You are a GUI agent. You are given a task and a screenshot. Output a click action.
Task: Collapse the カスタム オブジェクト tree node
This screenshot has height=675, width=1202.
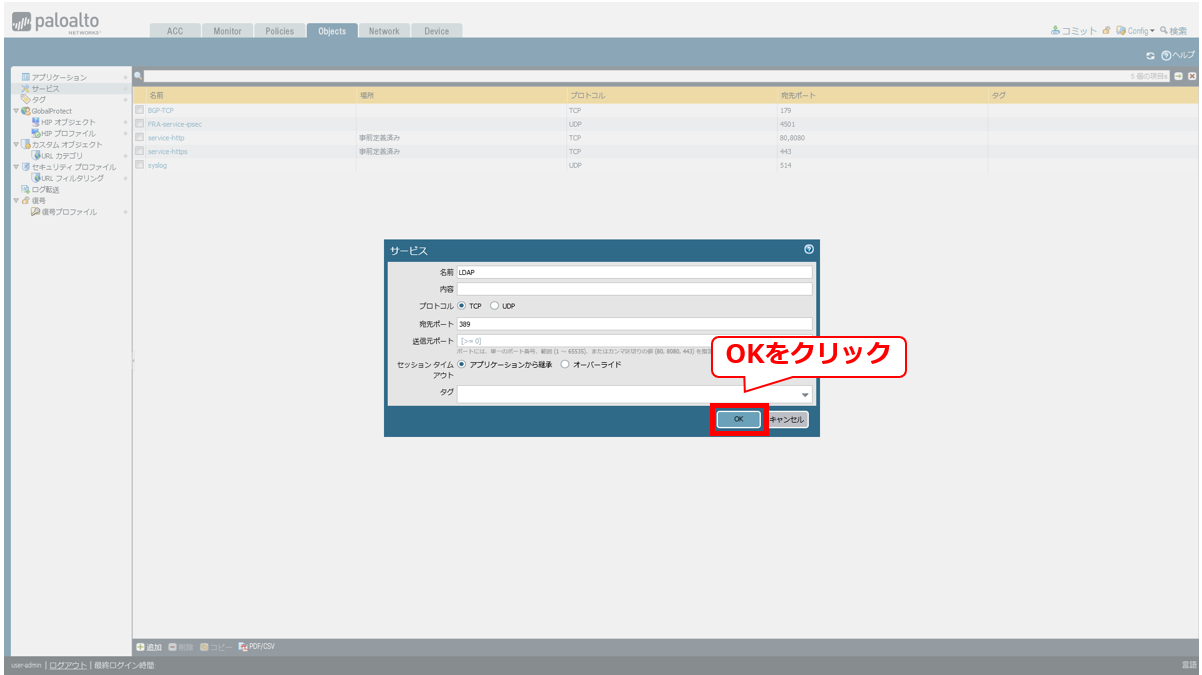click(x=15, y=144)
